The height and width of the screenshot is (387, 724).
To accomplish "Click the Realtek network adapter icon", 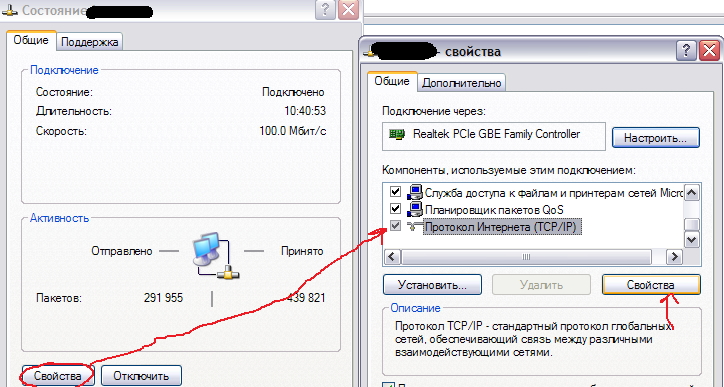I will [397, 135].
